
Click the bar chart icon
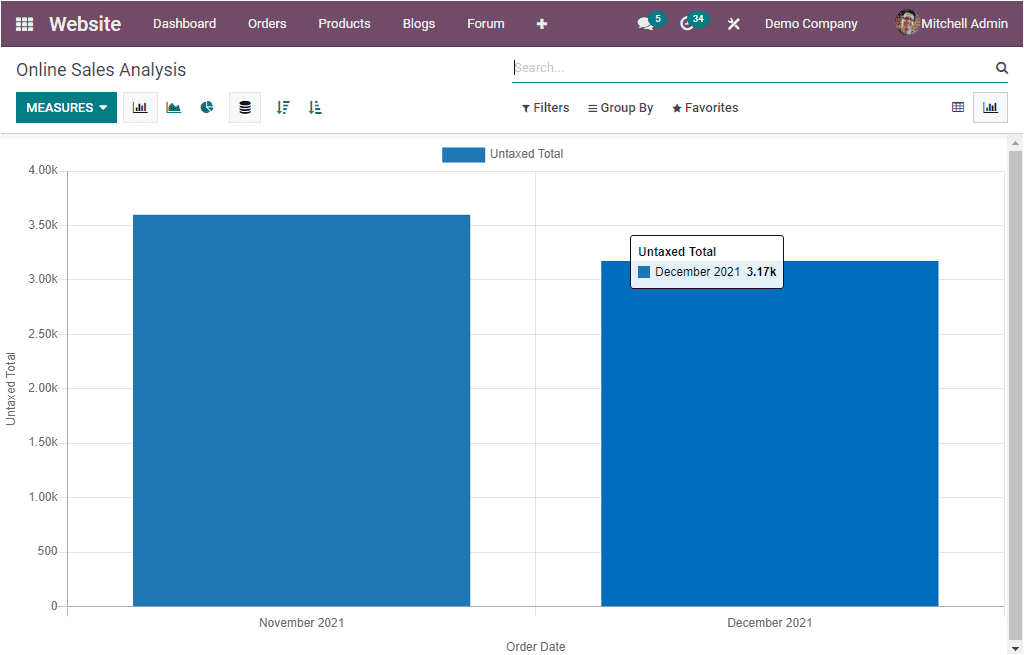click(140, 107)
